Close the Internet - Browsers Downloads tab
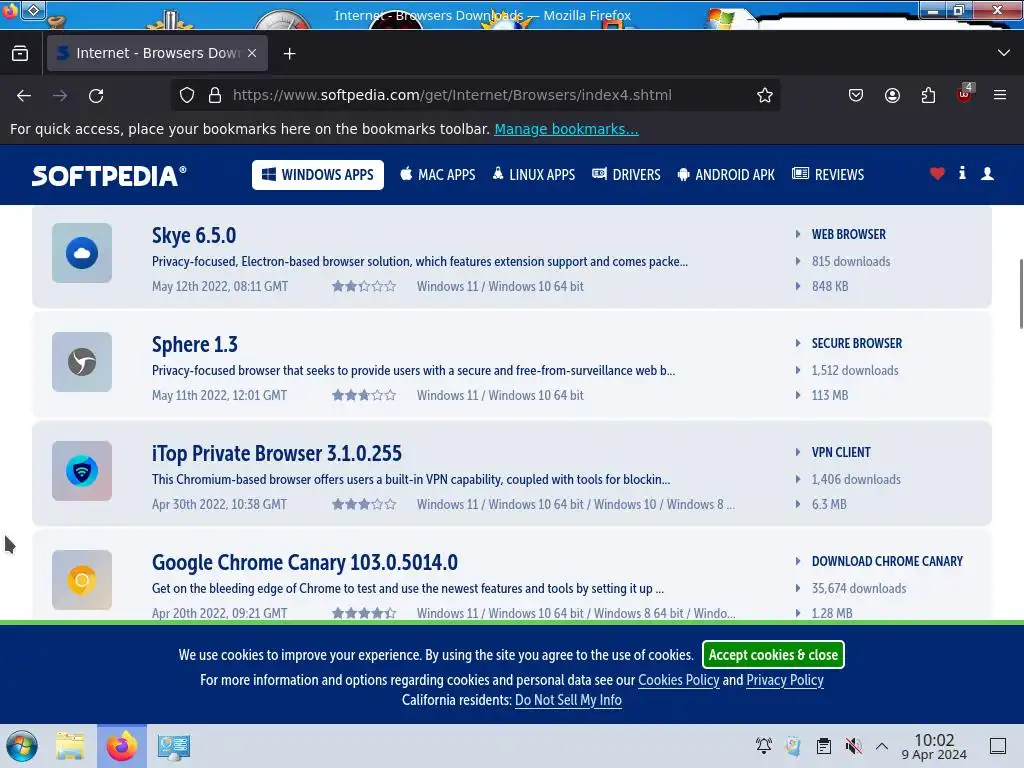The height and width of the screenshot is (768, 1024). tap(252, 54)
